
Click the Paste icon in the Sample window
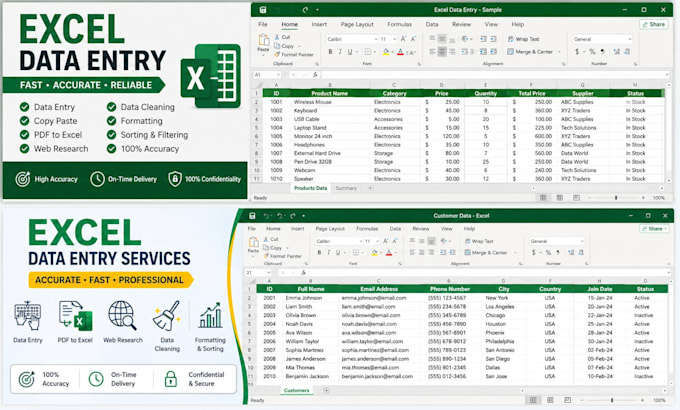264,41
